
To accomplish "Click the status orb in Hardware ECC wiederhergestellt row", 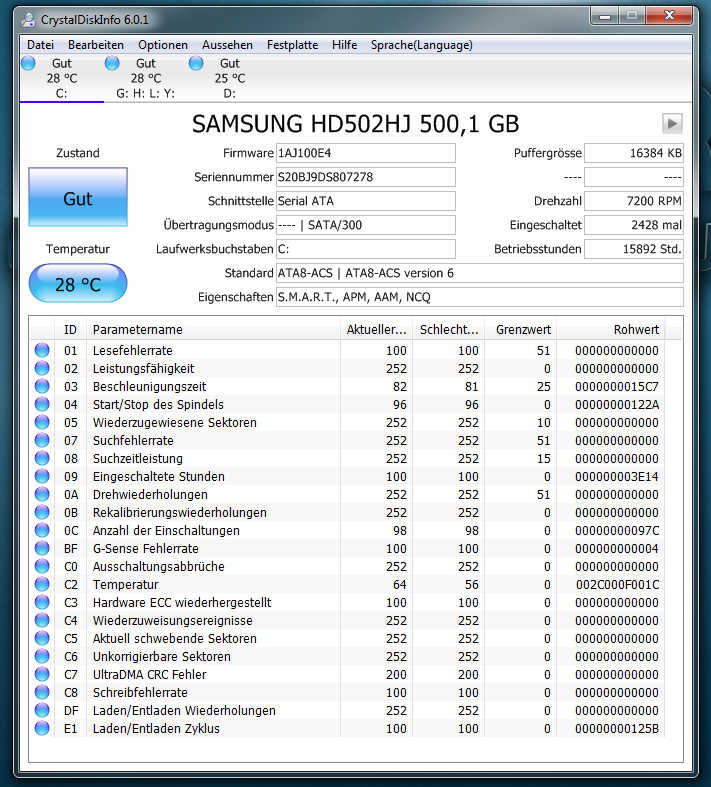I will click(42, 602).
